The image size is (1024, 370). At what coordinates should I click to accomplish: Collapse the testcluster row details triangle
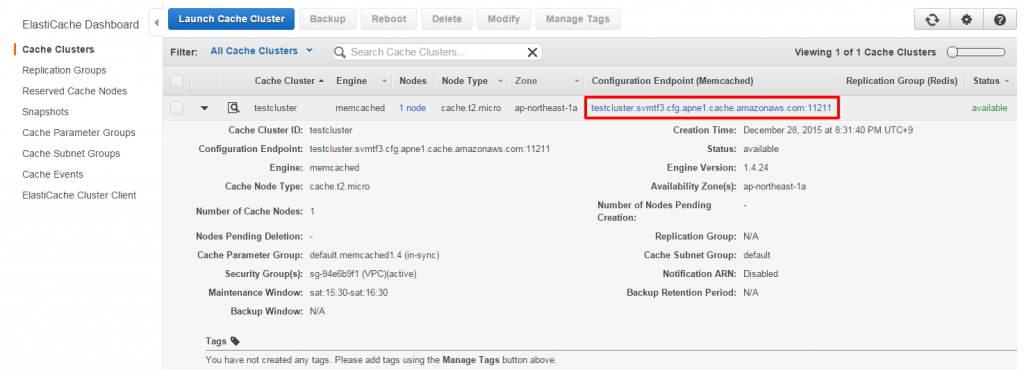pyautogui.click(x=204, y=108)
